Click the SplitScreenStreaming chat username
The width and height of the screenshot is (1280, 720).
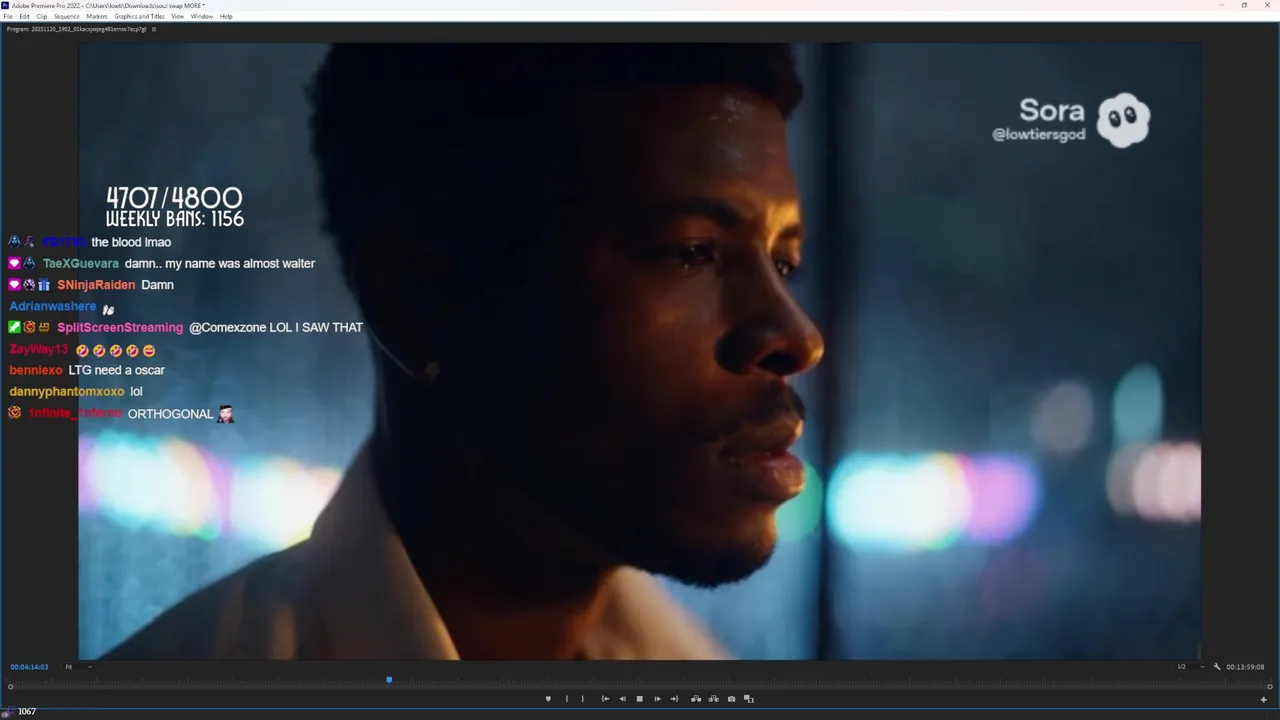click(120, 328)
